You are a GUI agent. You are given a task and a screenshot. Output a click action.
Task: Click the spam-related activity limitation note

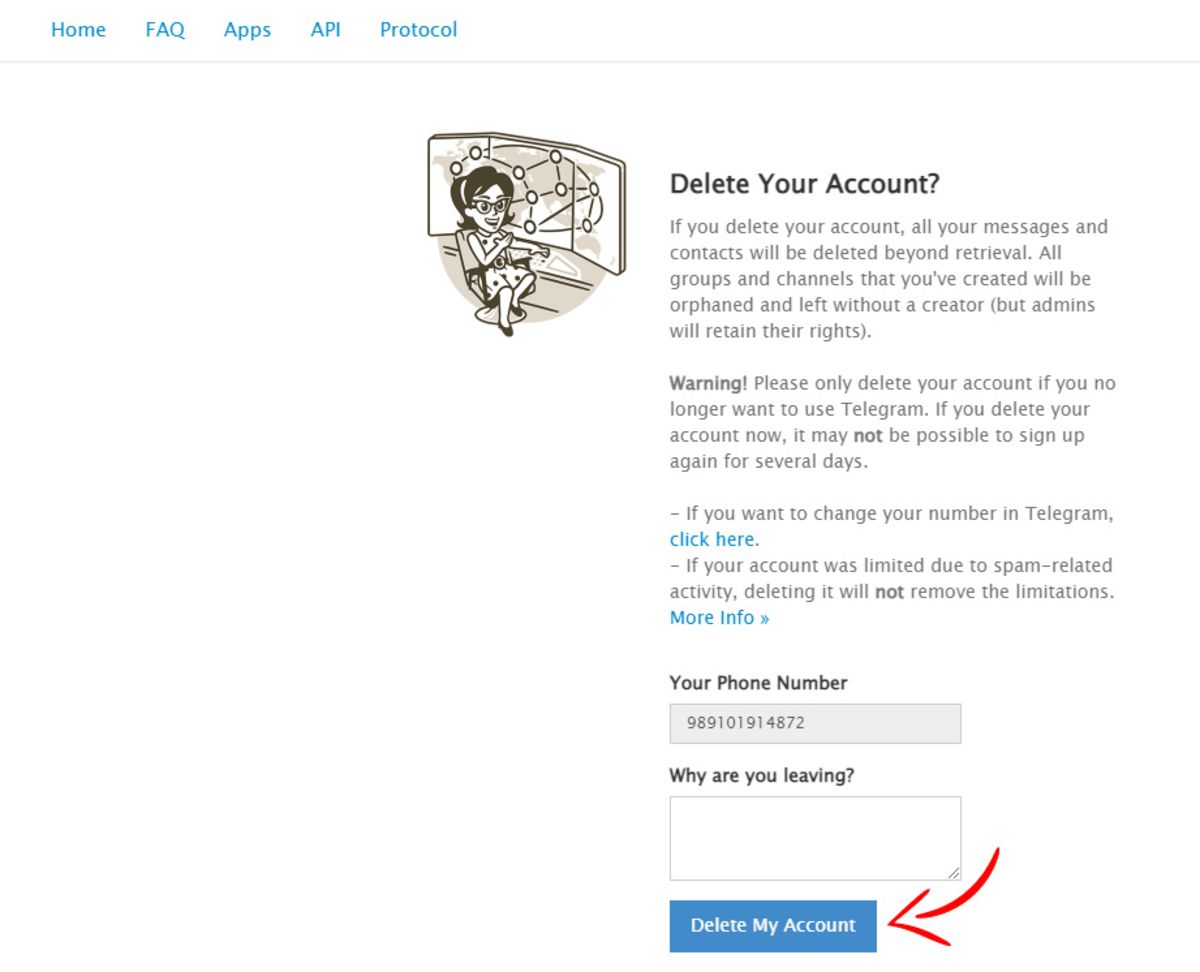(892, 578)
